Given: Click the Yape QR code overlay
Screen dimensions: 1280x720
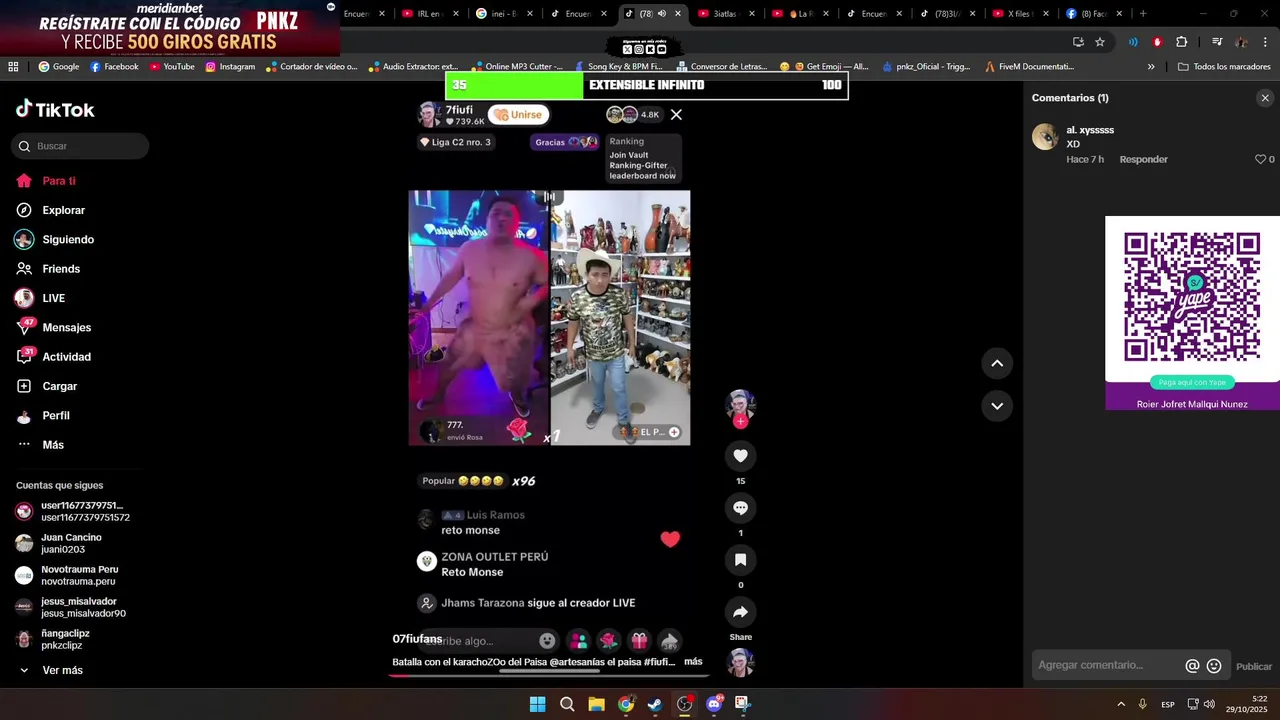Looking at the screenshot, I should tap(1192, 298).
